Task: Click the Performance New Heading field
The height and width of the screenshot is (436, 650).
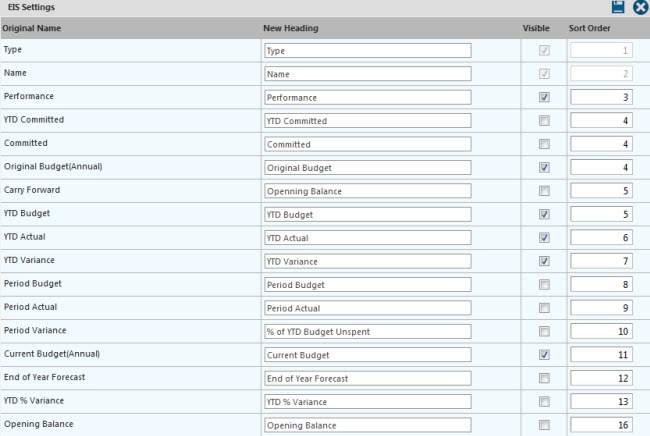Action: [368, 97]
